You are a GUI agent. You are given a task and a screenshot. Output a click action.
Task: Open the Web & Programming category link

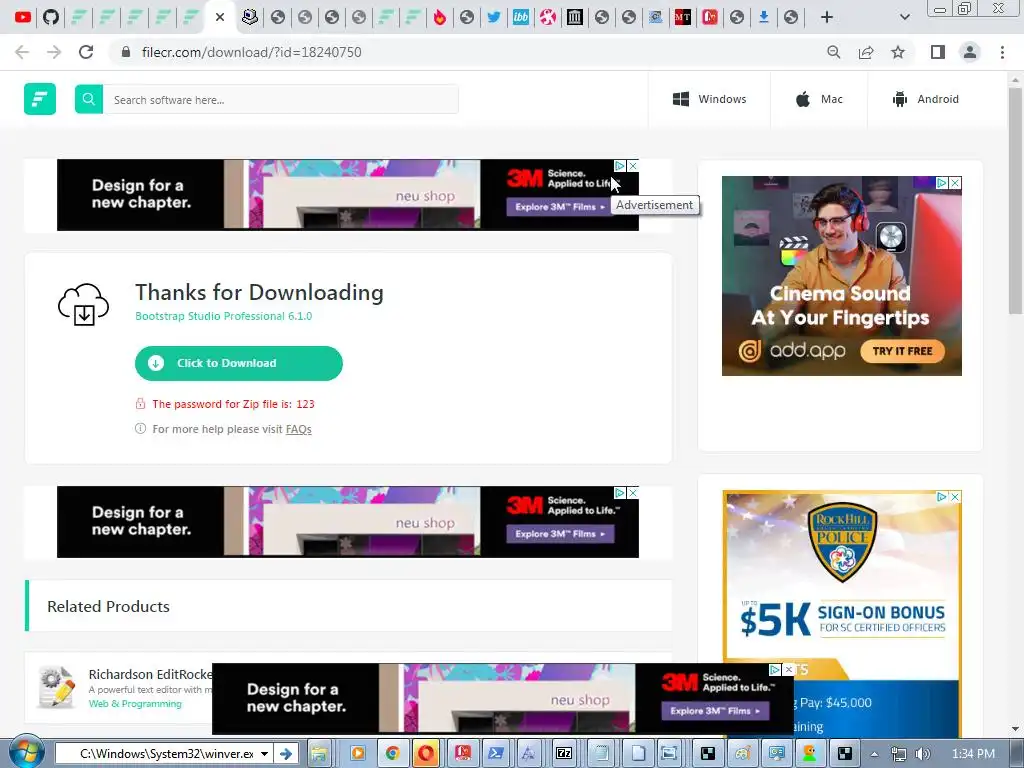(x=135, y=704)
